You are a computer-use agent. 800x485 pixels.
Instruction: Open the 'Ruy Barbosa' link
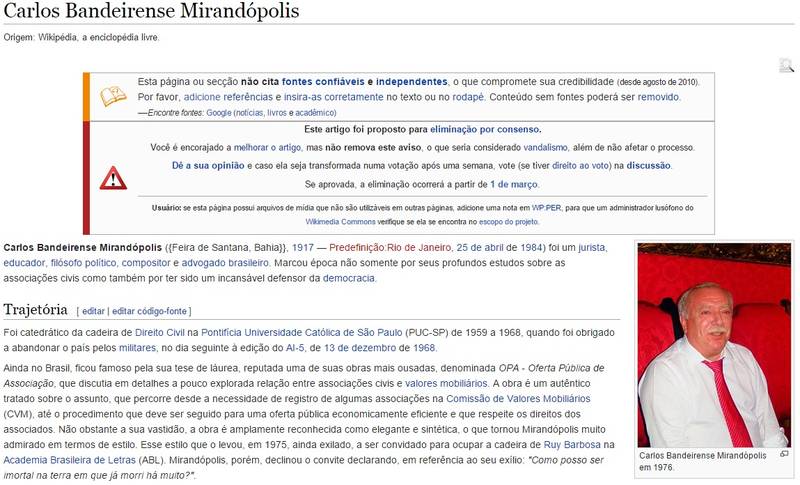coord(571,445)
